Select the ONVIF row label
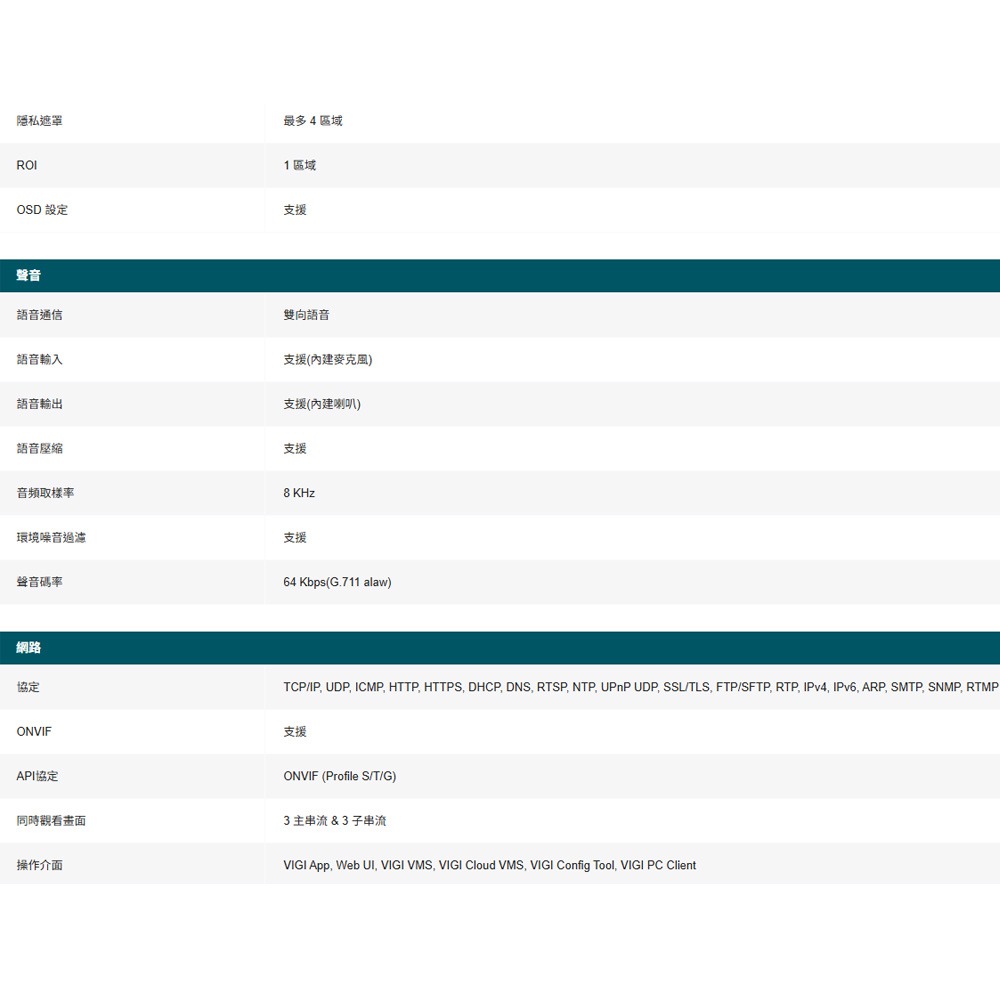The width and height of the screenshot is (1000, 1000). pos(33,731)
